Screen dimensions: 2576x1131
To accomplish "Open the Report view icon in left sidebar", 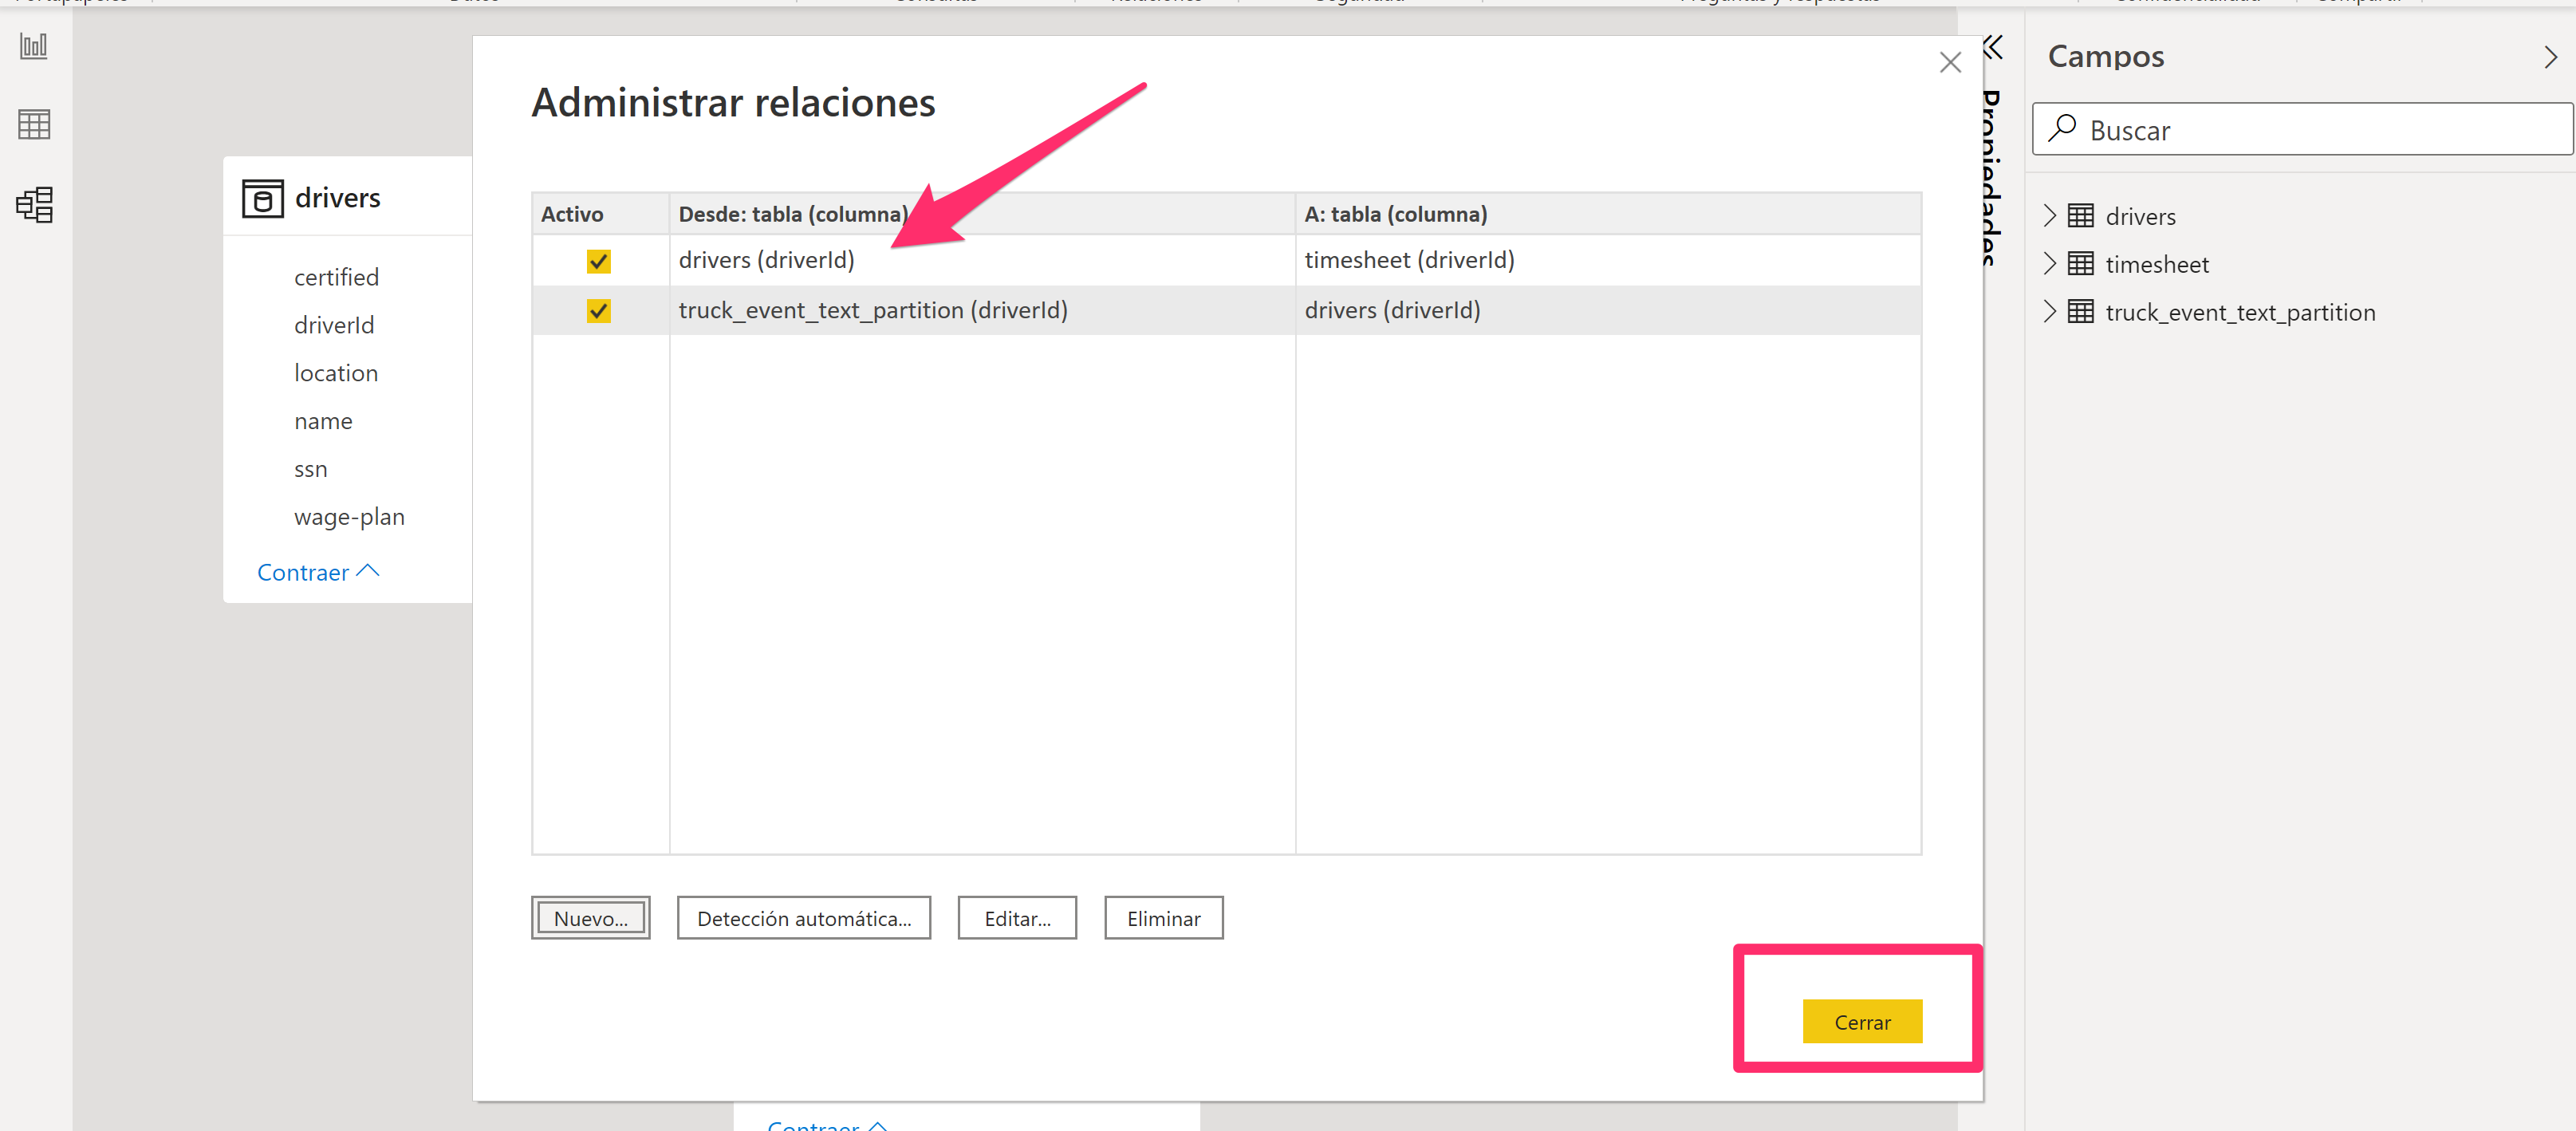I will point(34,45).
